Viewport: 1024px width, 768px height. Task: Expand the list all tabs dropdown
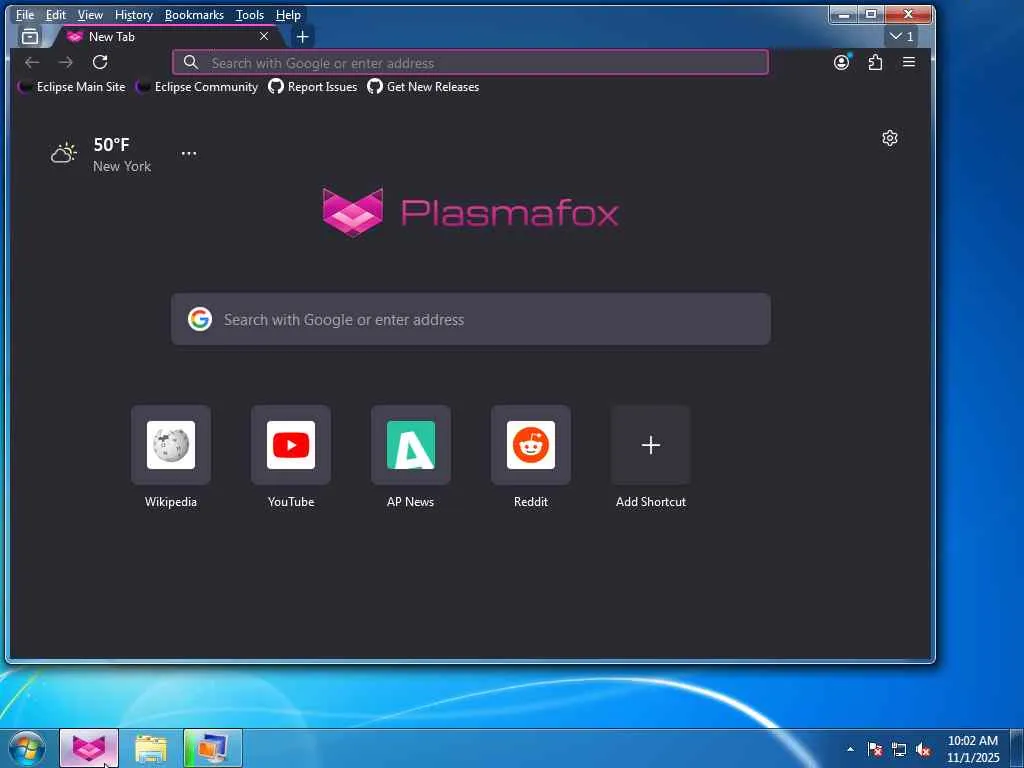click(902, 37)
